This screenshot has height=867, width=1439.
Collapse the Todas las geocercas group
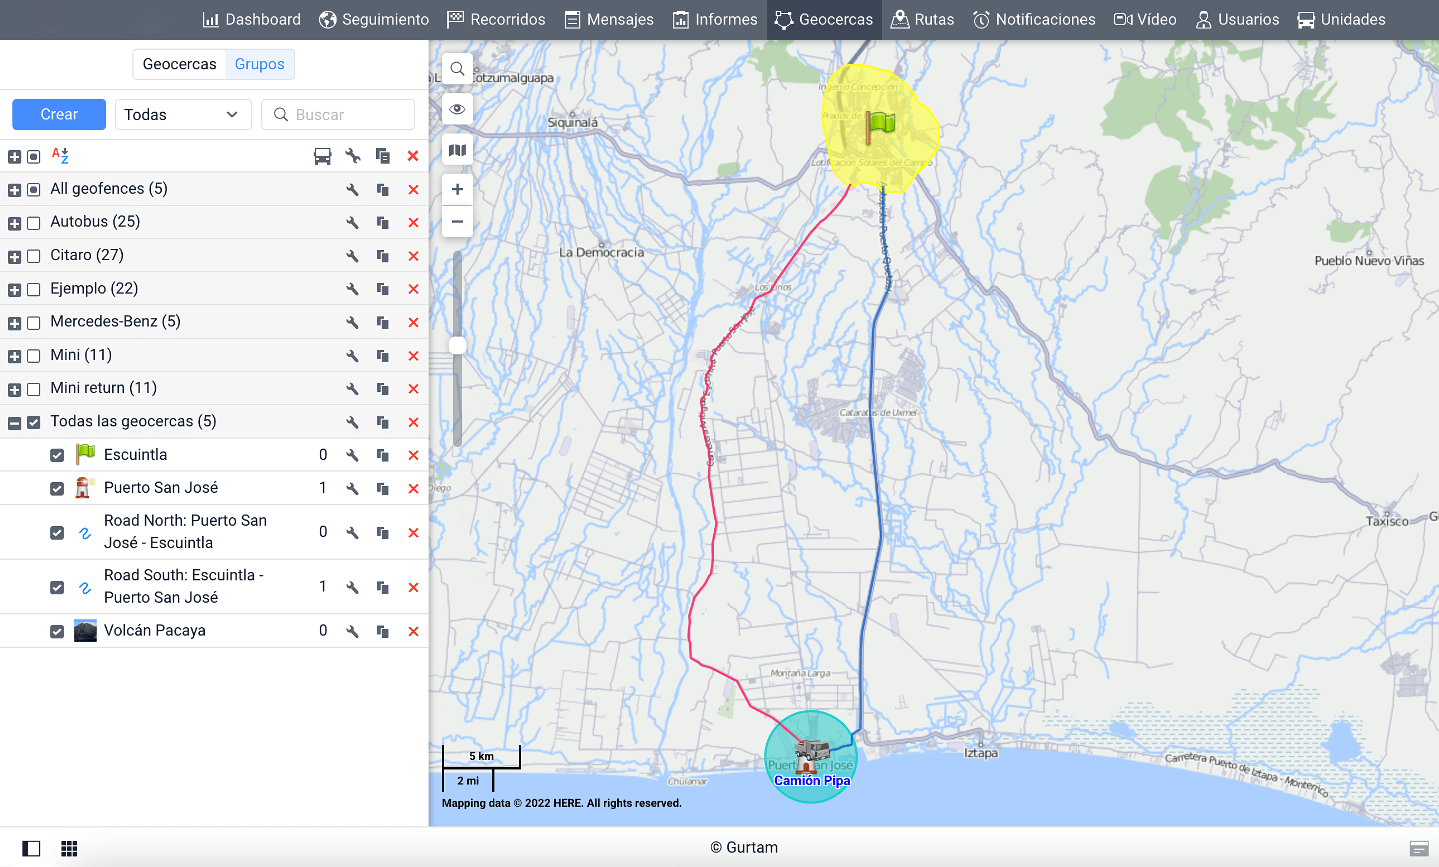coord(14,422)
